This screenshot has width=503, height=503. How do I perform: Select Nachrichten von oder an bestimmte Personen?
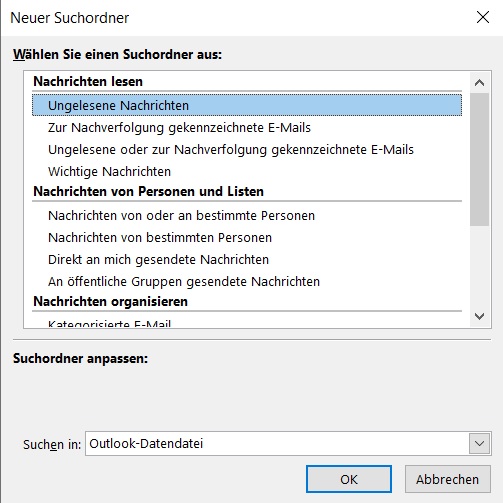tap(247, 216)
